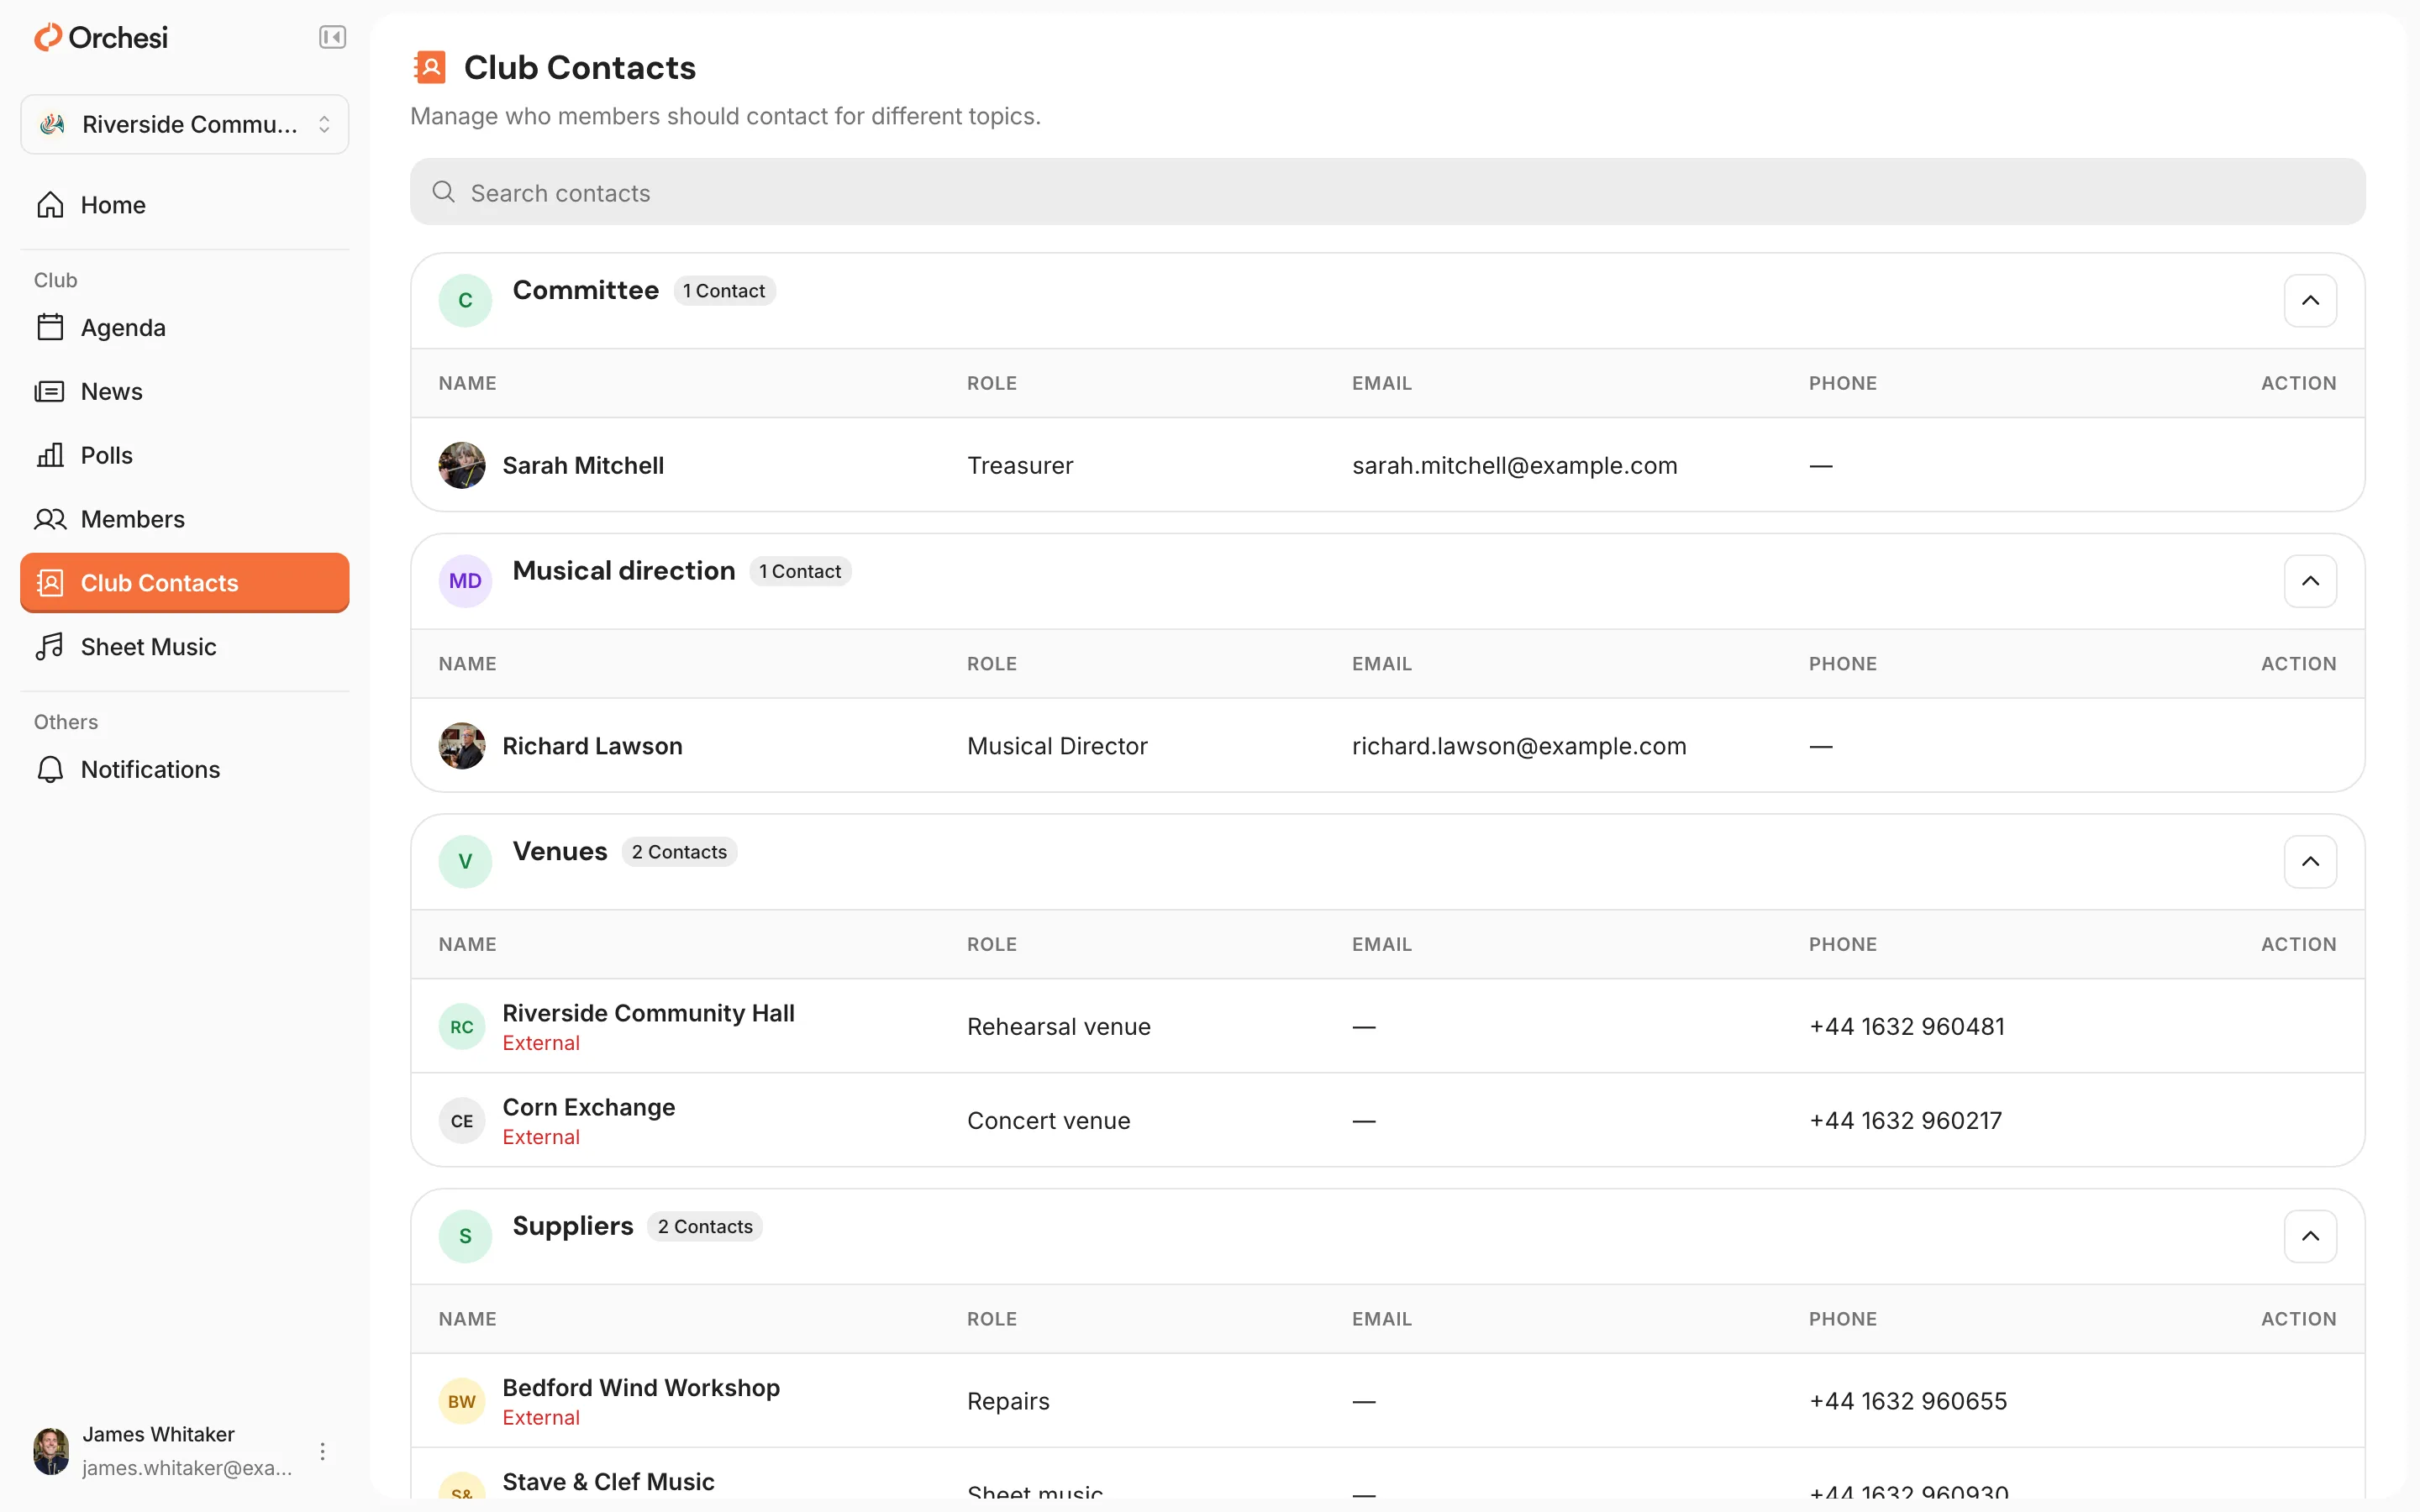Open the Riverside Community club switcher

pyautogui.click(x=185, y=124)
